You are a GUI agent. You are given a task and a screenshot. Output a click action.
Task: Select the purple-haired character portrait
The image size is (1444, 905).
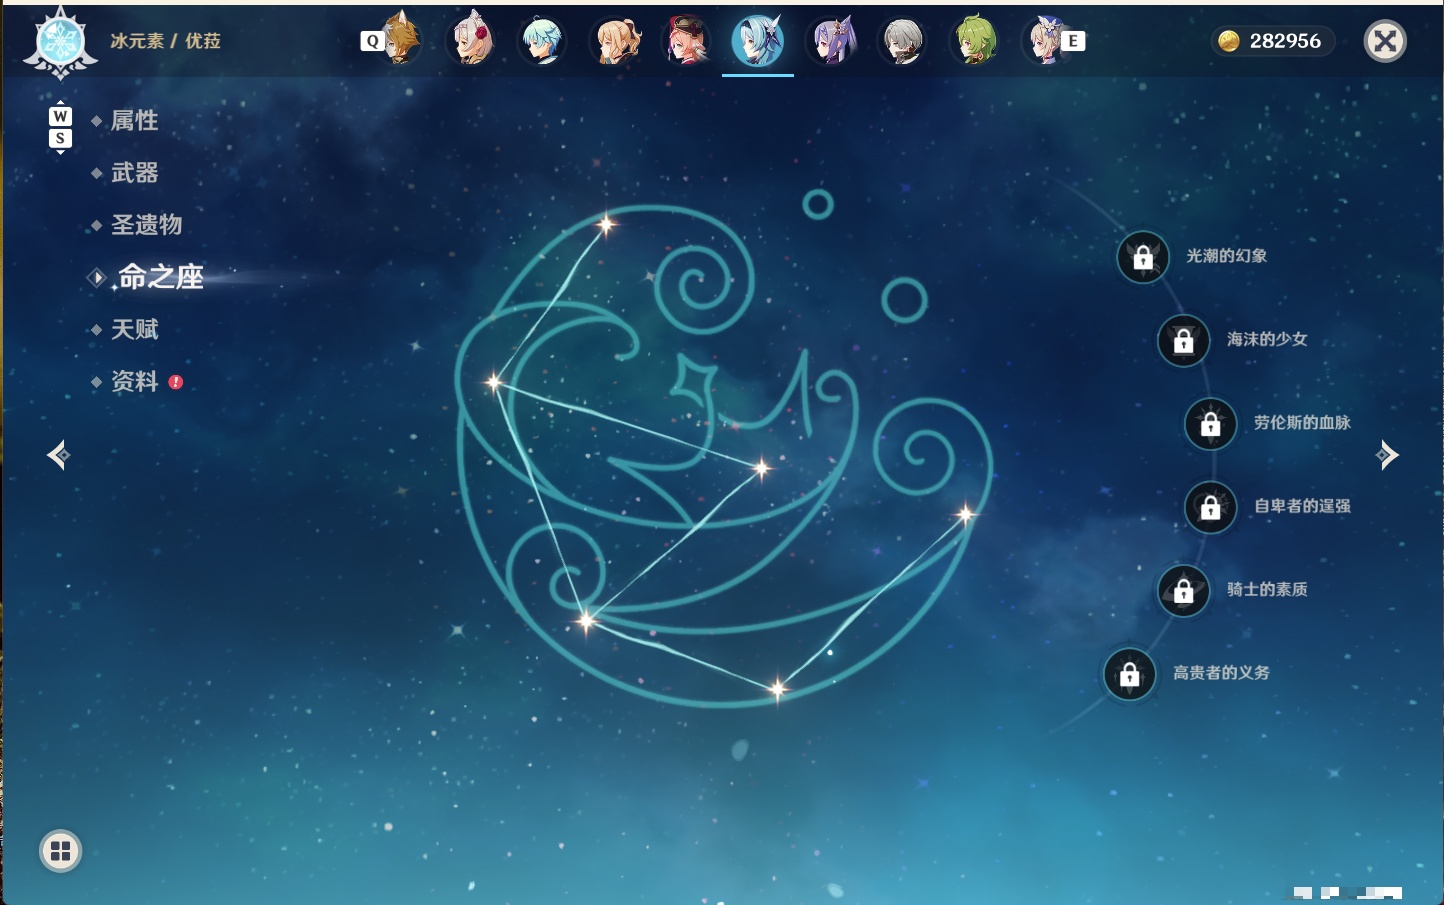click(x=833, y=41)
